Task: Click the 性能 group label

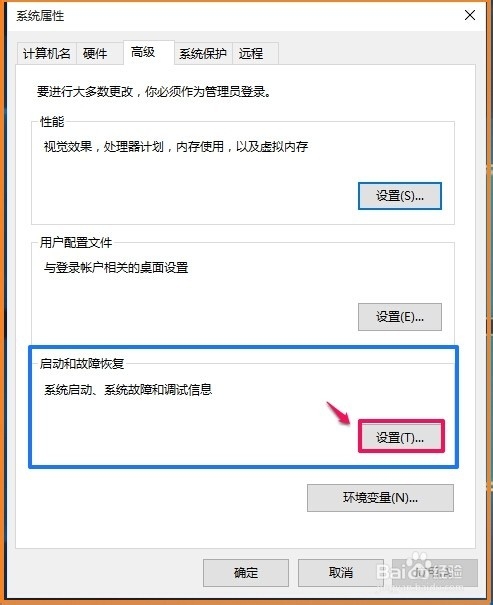Action: [52, 122]
